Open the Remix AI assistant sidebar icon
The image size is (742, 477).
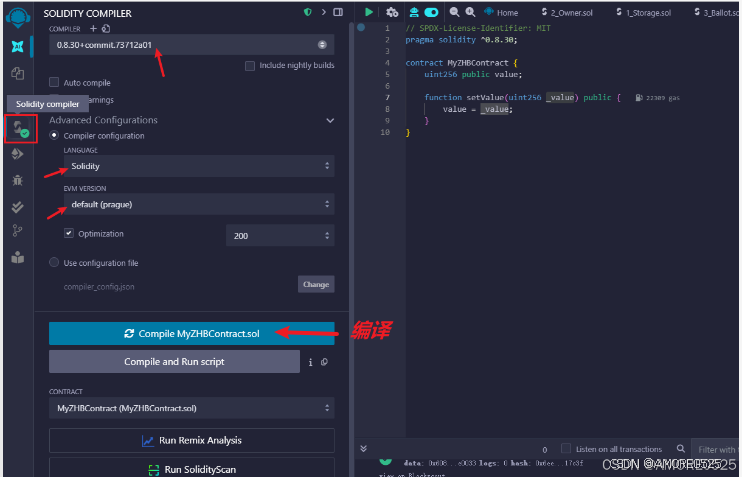tap(18, 46)
